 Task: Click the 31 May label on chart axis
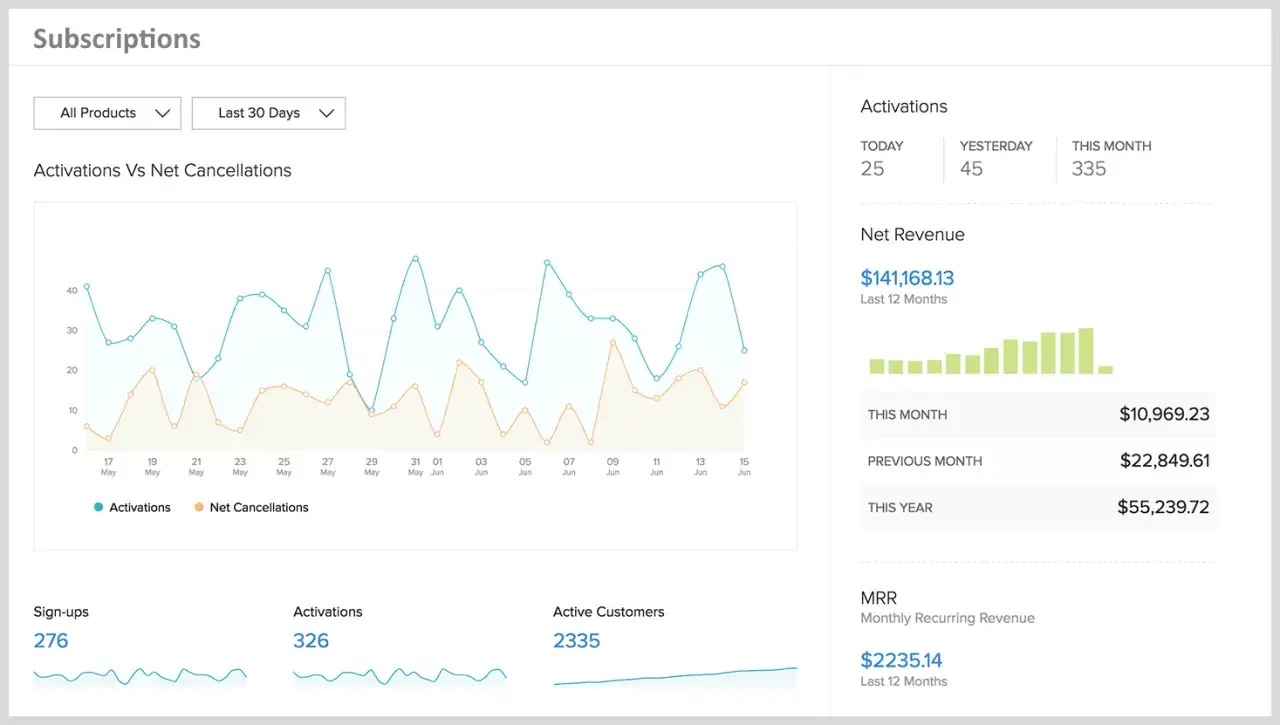[415, 466]
